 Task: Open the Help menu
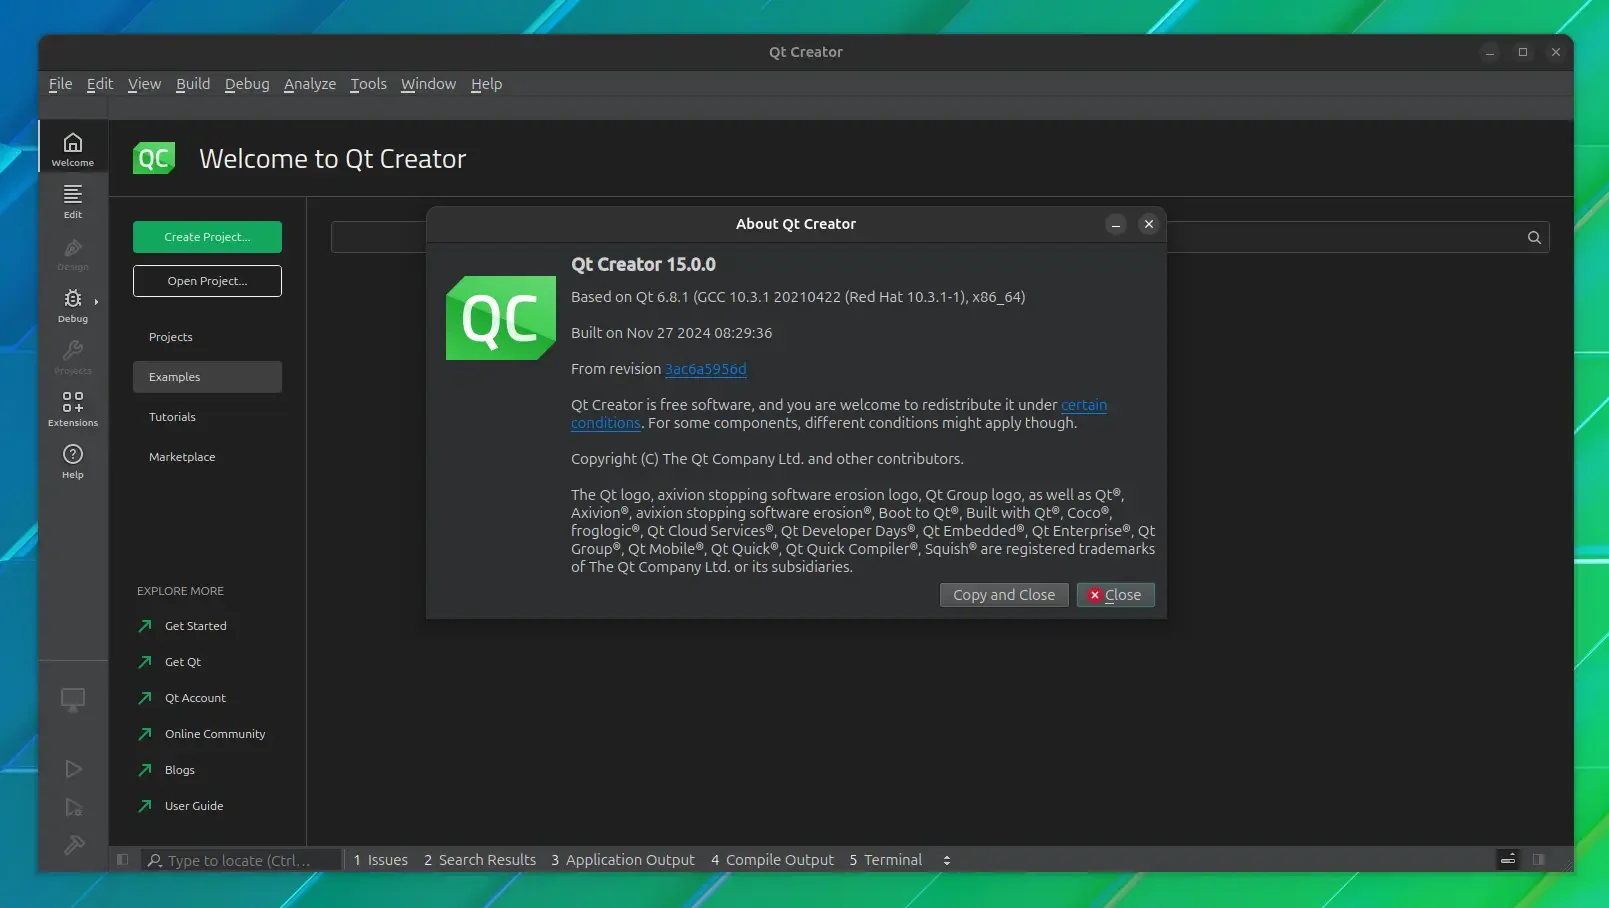[x=487, y=84]
